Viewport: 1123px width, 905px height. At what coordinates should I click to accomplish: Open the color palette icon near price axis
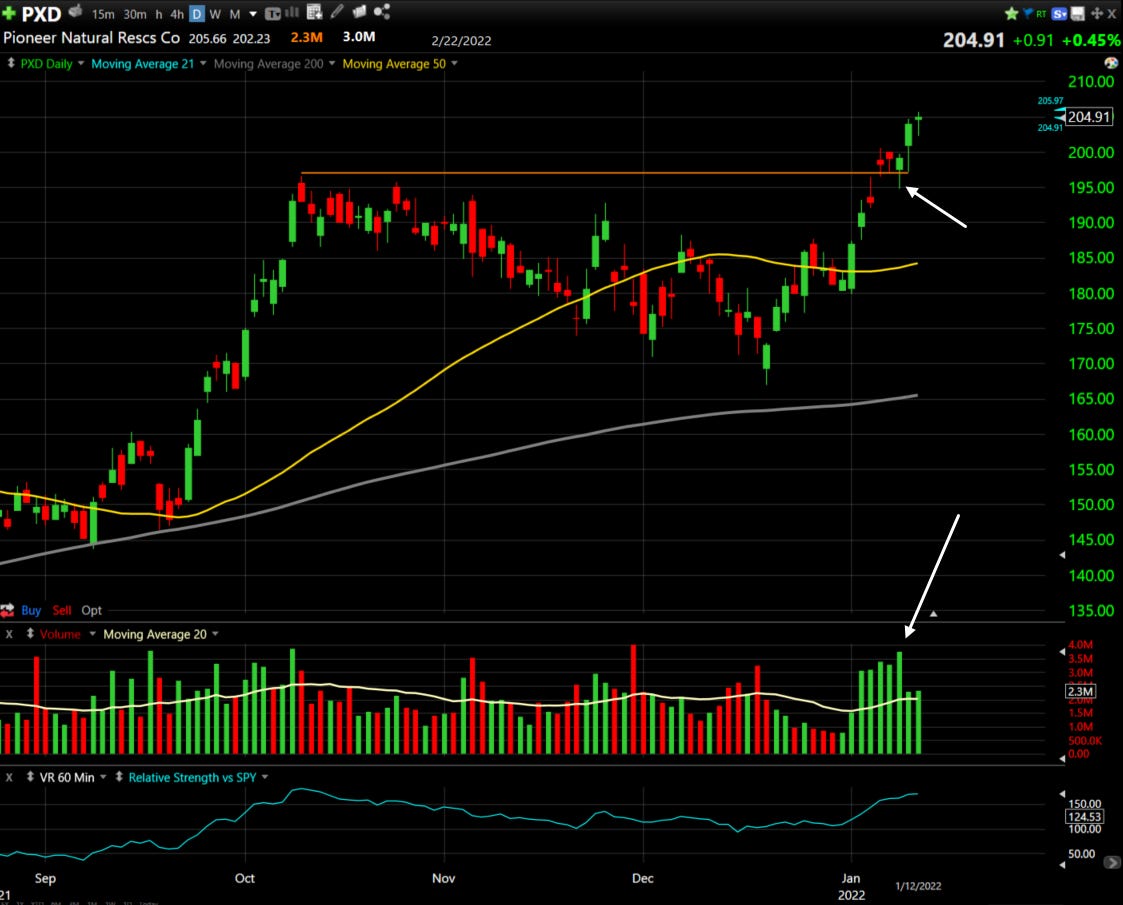[x=1111, y=63]
